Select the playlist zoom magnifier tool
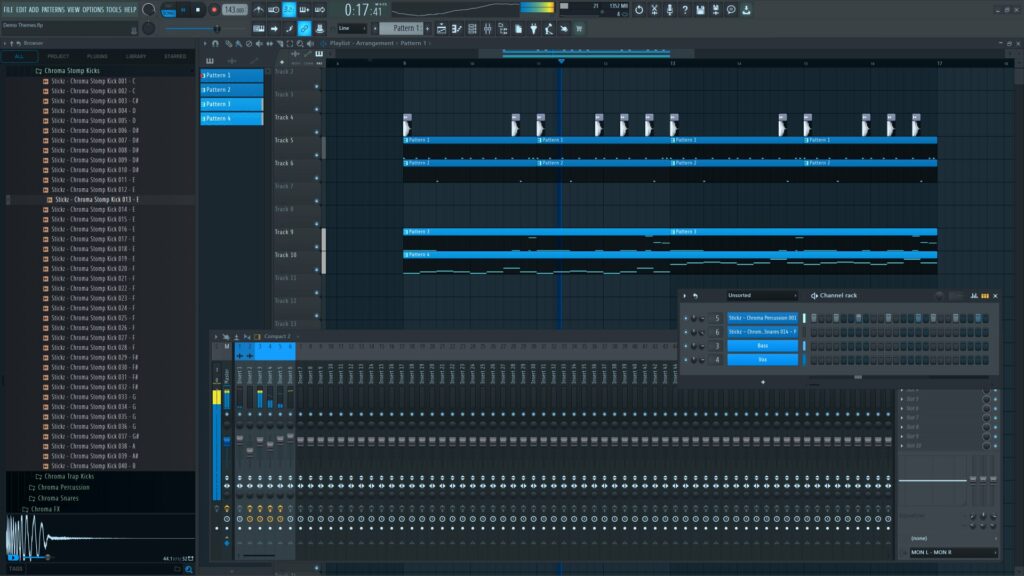Viewport: 1024px width, 576px height. point(300,44)
